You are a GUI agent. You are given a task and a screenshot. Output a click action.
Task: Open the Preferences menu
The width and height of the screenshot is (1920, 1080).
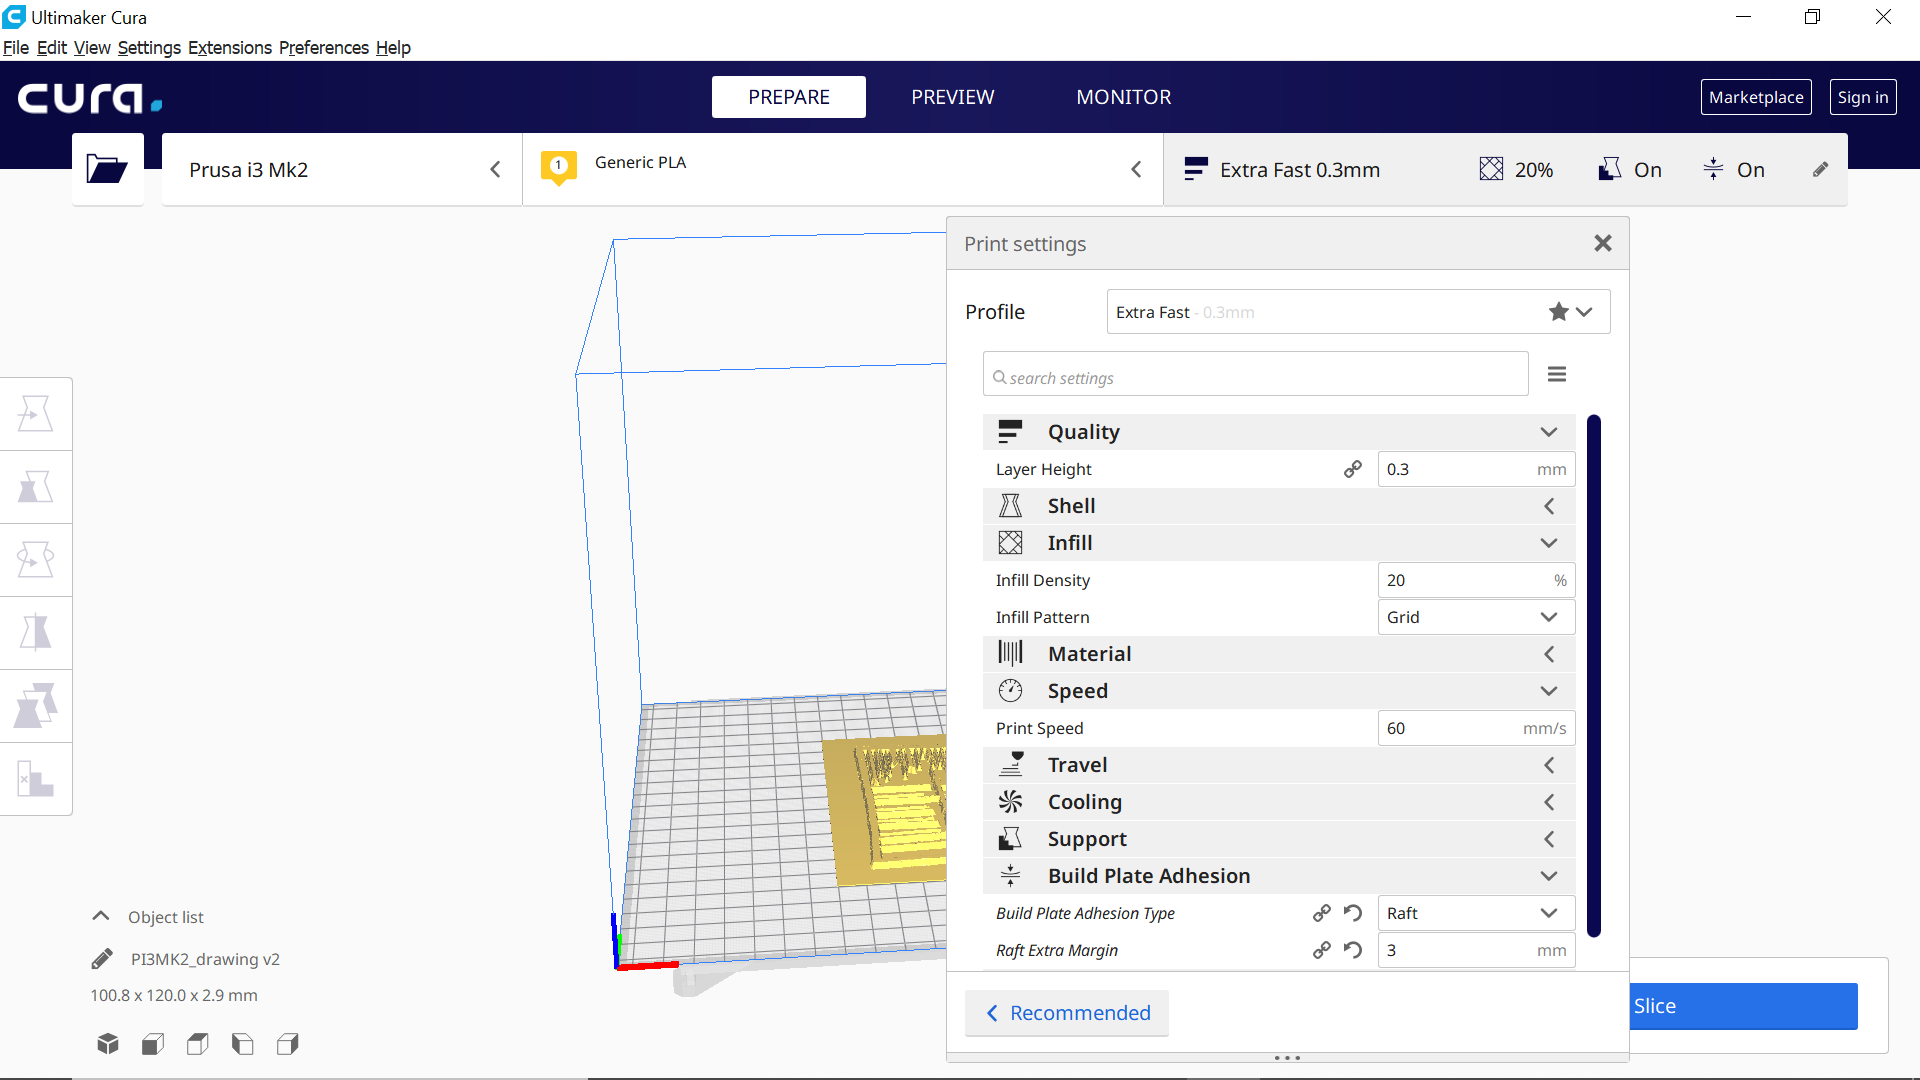[324, 48]
